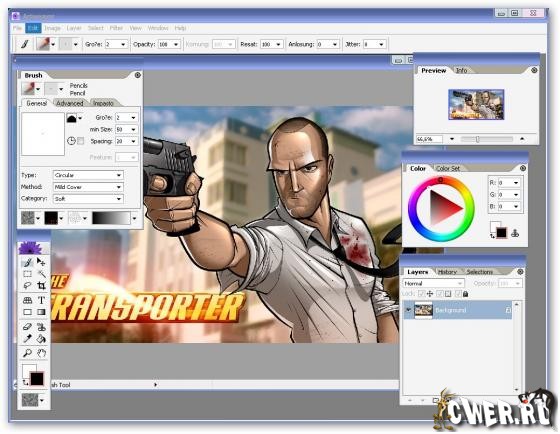
Task: Select the Text tool
Action: point(41,300)
